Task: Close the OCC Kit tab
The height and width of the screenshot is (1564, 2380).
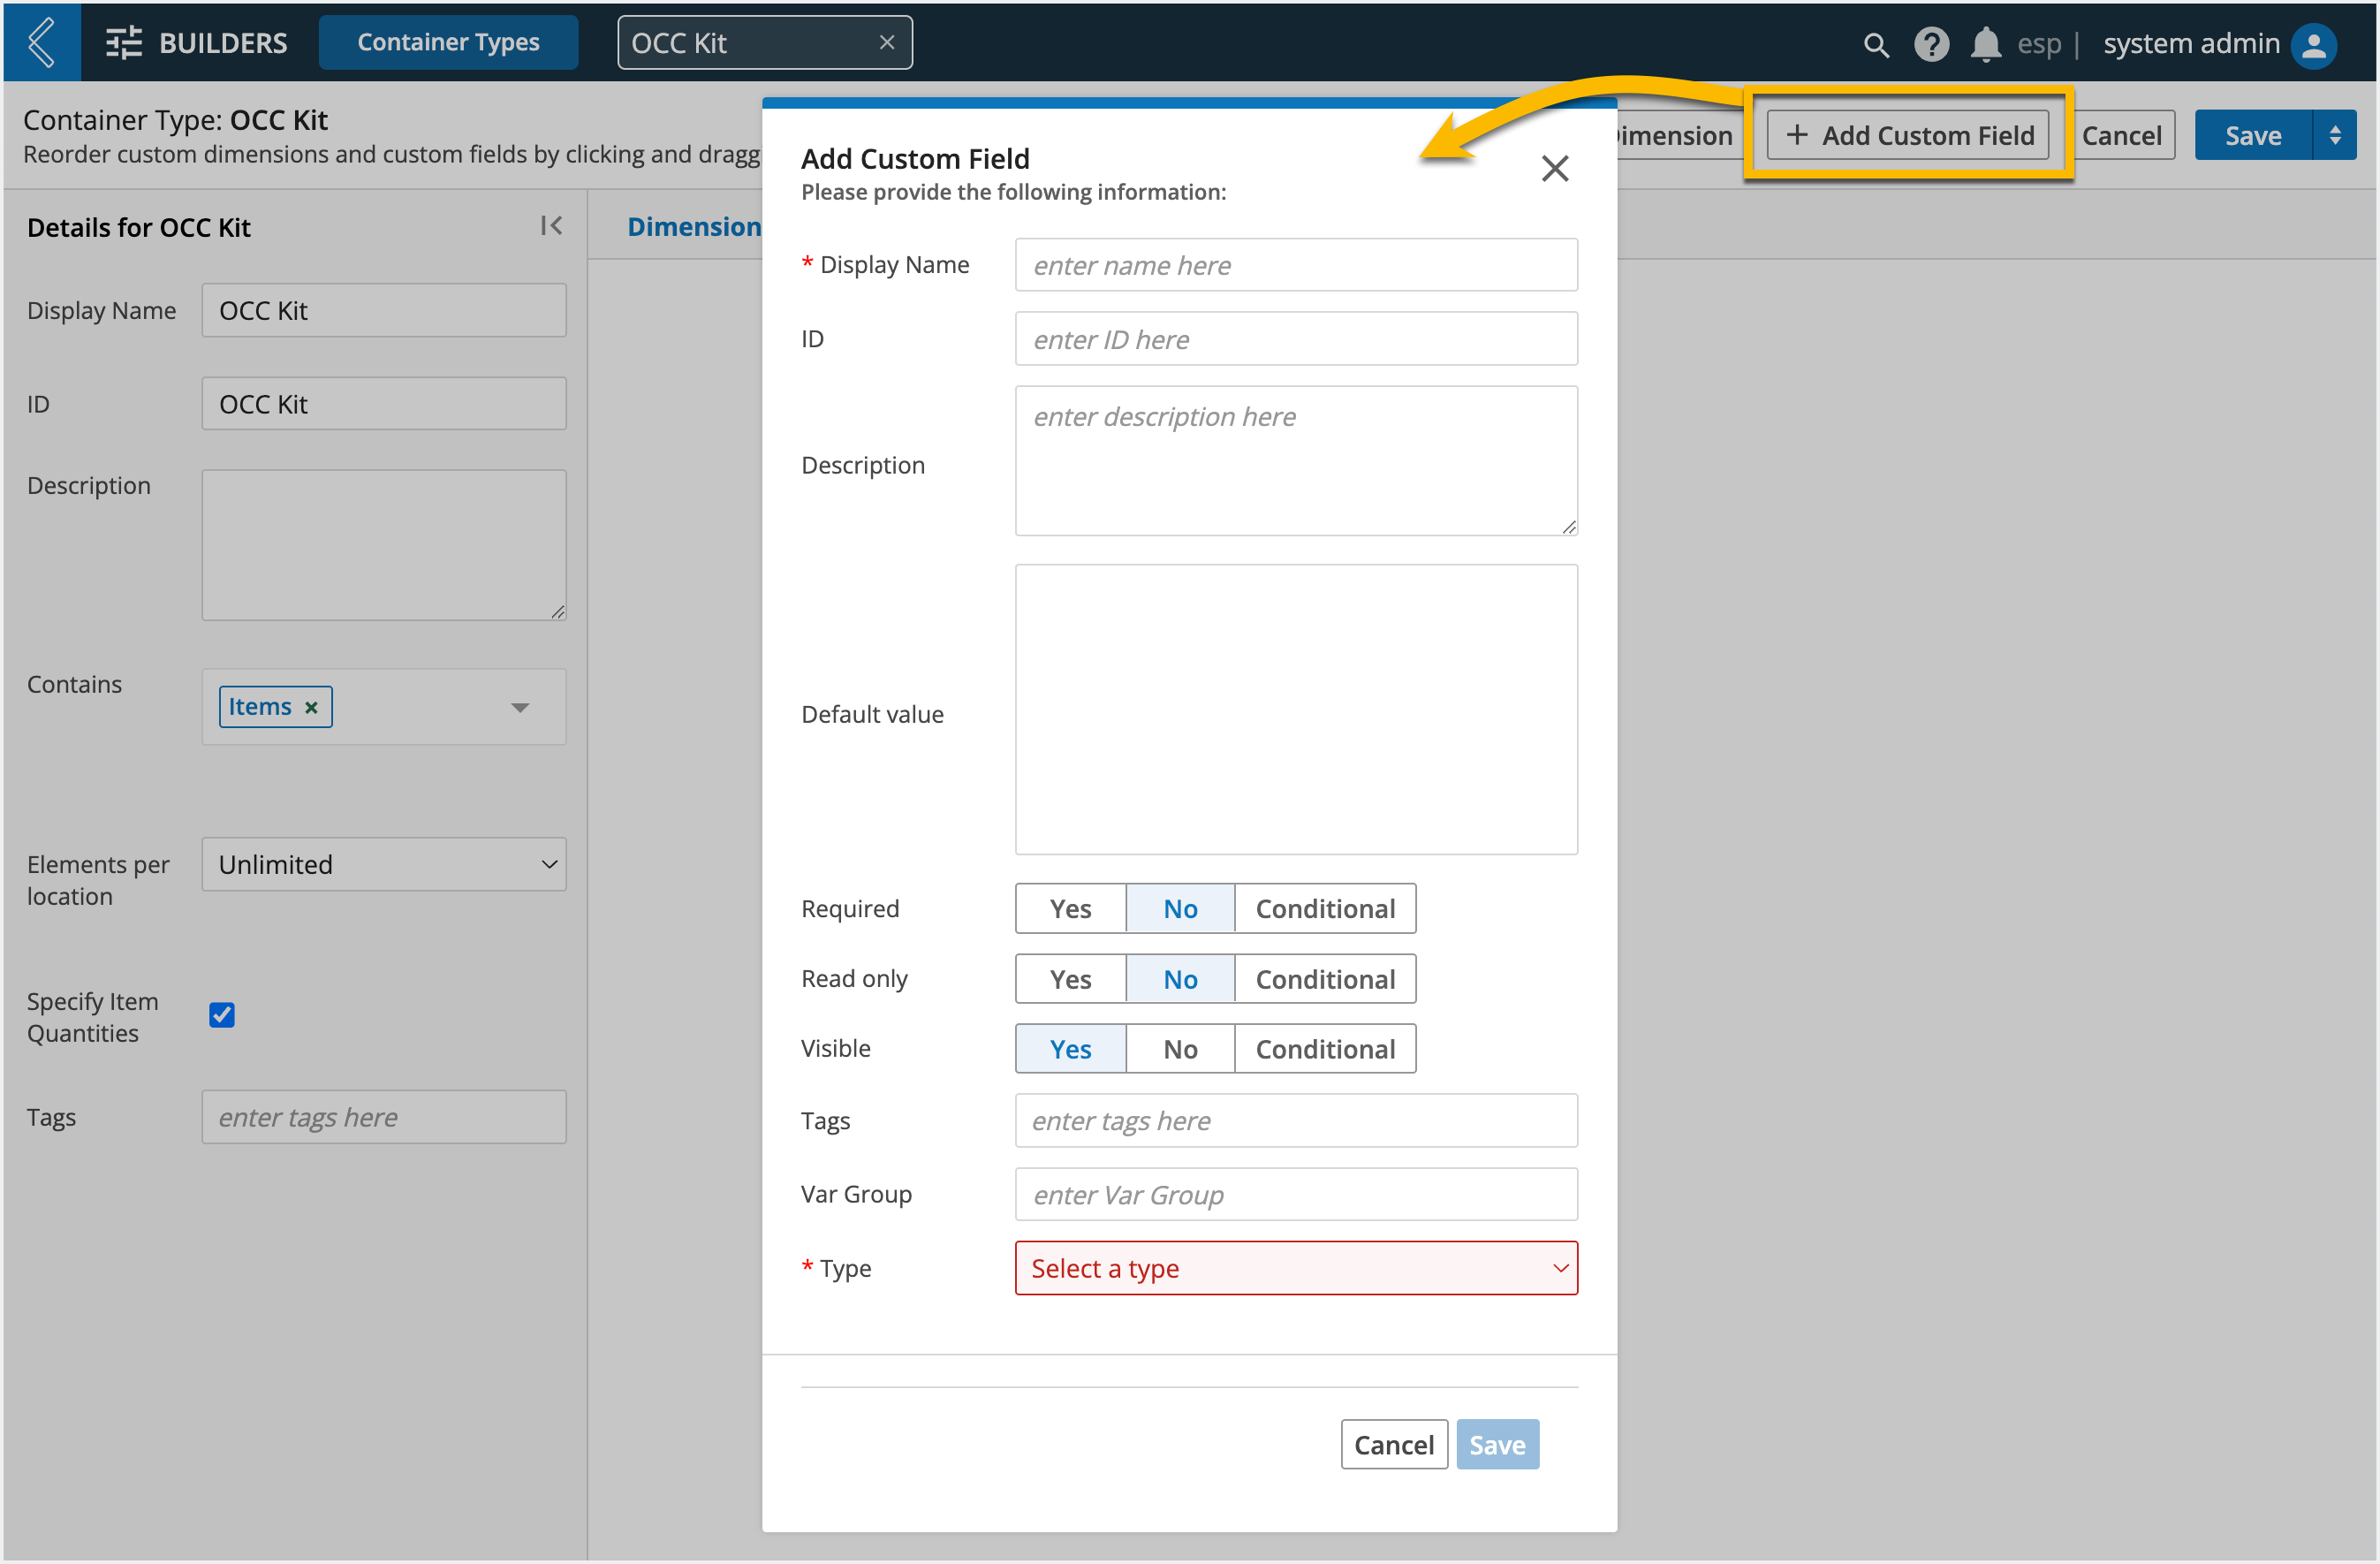Action: pos(886,42)
